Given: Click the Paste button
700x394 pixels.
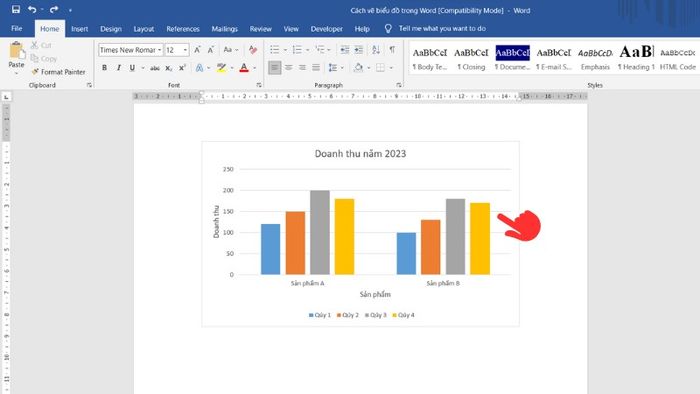Looking at the screenshot, I should 16,57.
